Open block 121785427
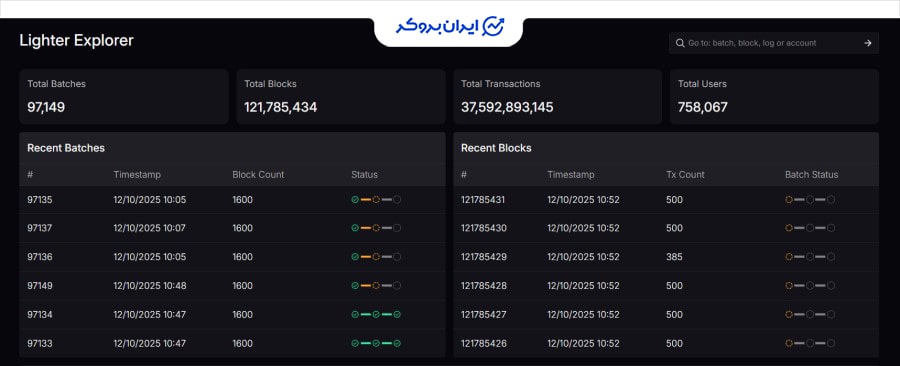 click(x=484, y=314)
